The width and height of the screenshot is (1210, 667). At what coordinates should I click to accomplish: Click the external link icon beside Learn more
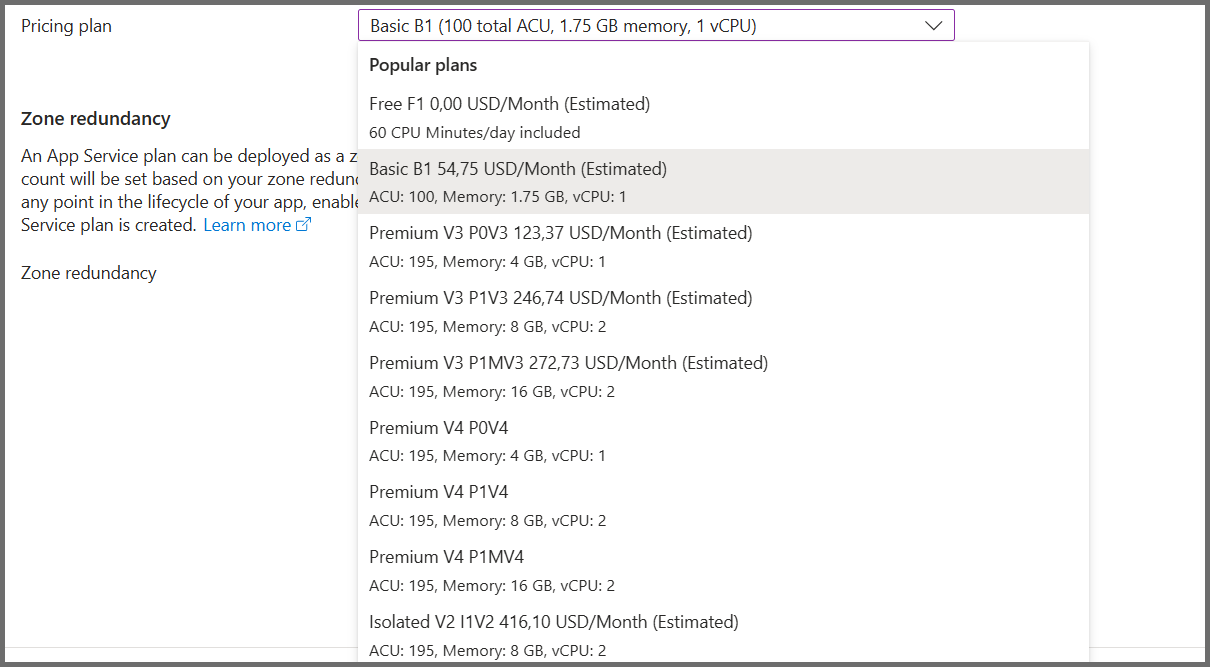tap(304, 225)
